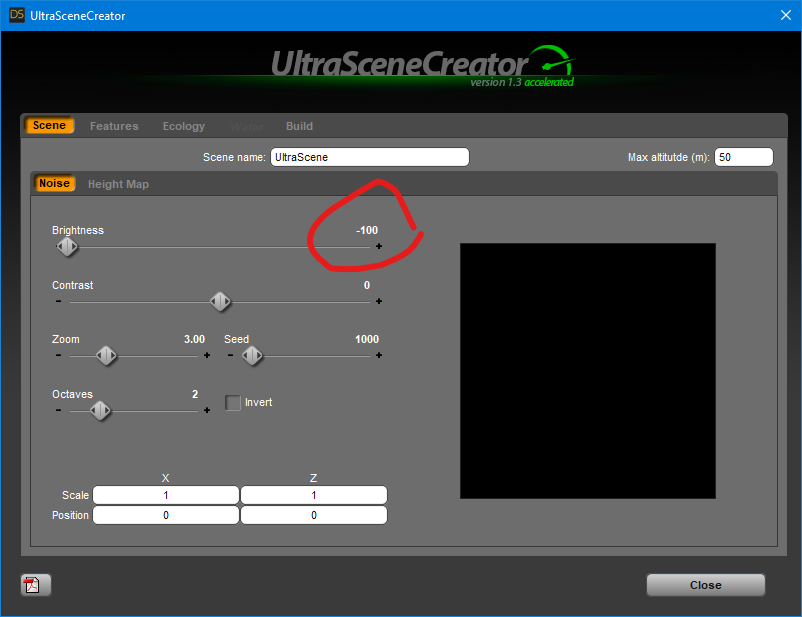Select the Height Map sub-tab
802x617 pixels.
coord(118,184)
